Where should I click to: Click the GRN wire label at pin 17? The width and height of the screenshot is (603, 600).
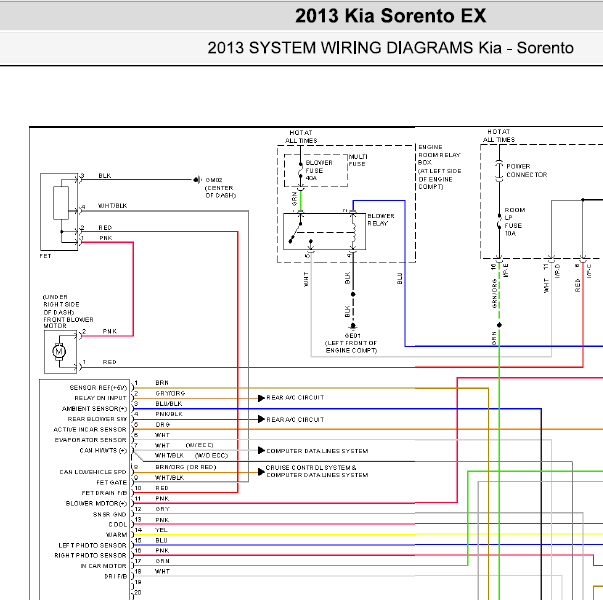tap(162, 561)
